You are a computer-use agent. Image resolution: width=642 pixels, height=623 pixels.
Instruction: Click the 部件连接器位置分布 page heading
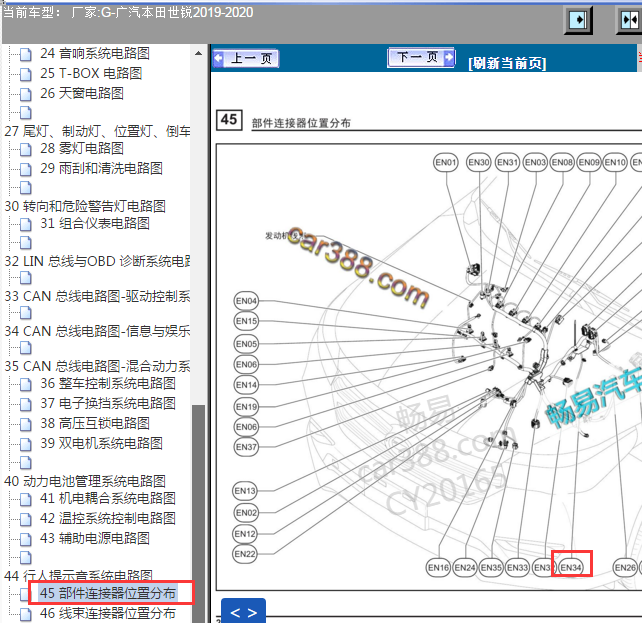pos(301,123)
